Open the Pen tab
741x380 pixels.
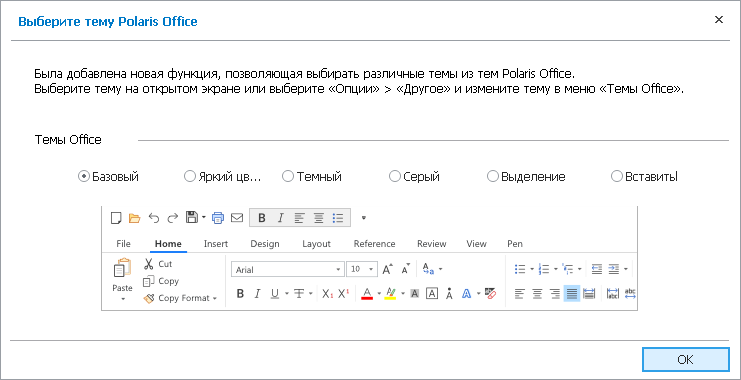515,244
